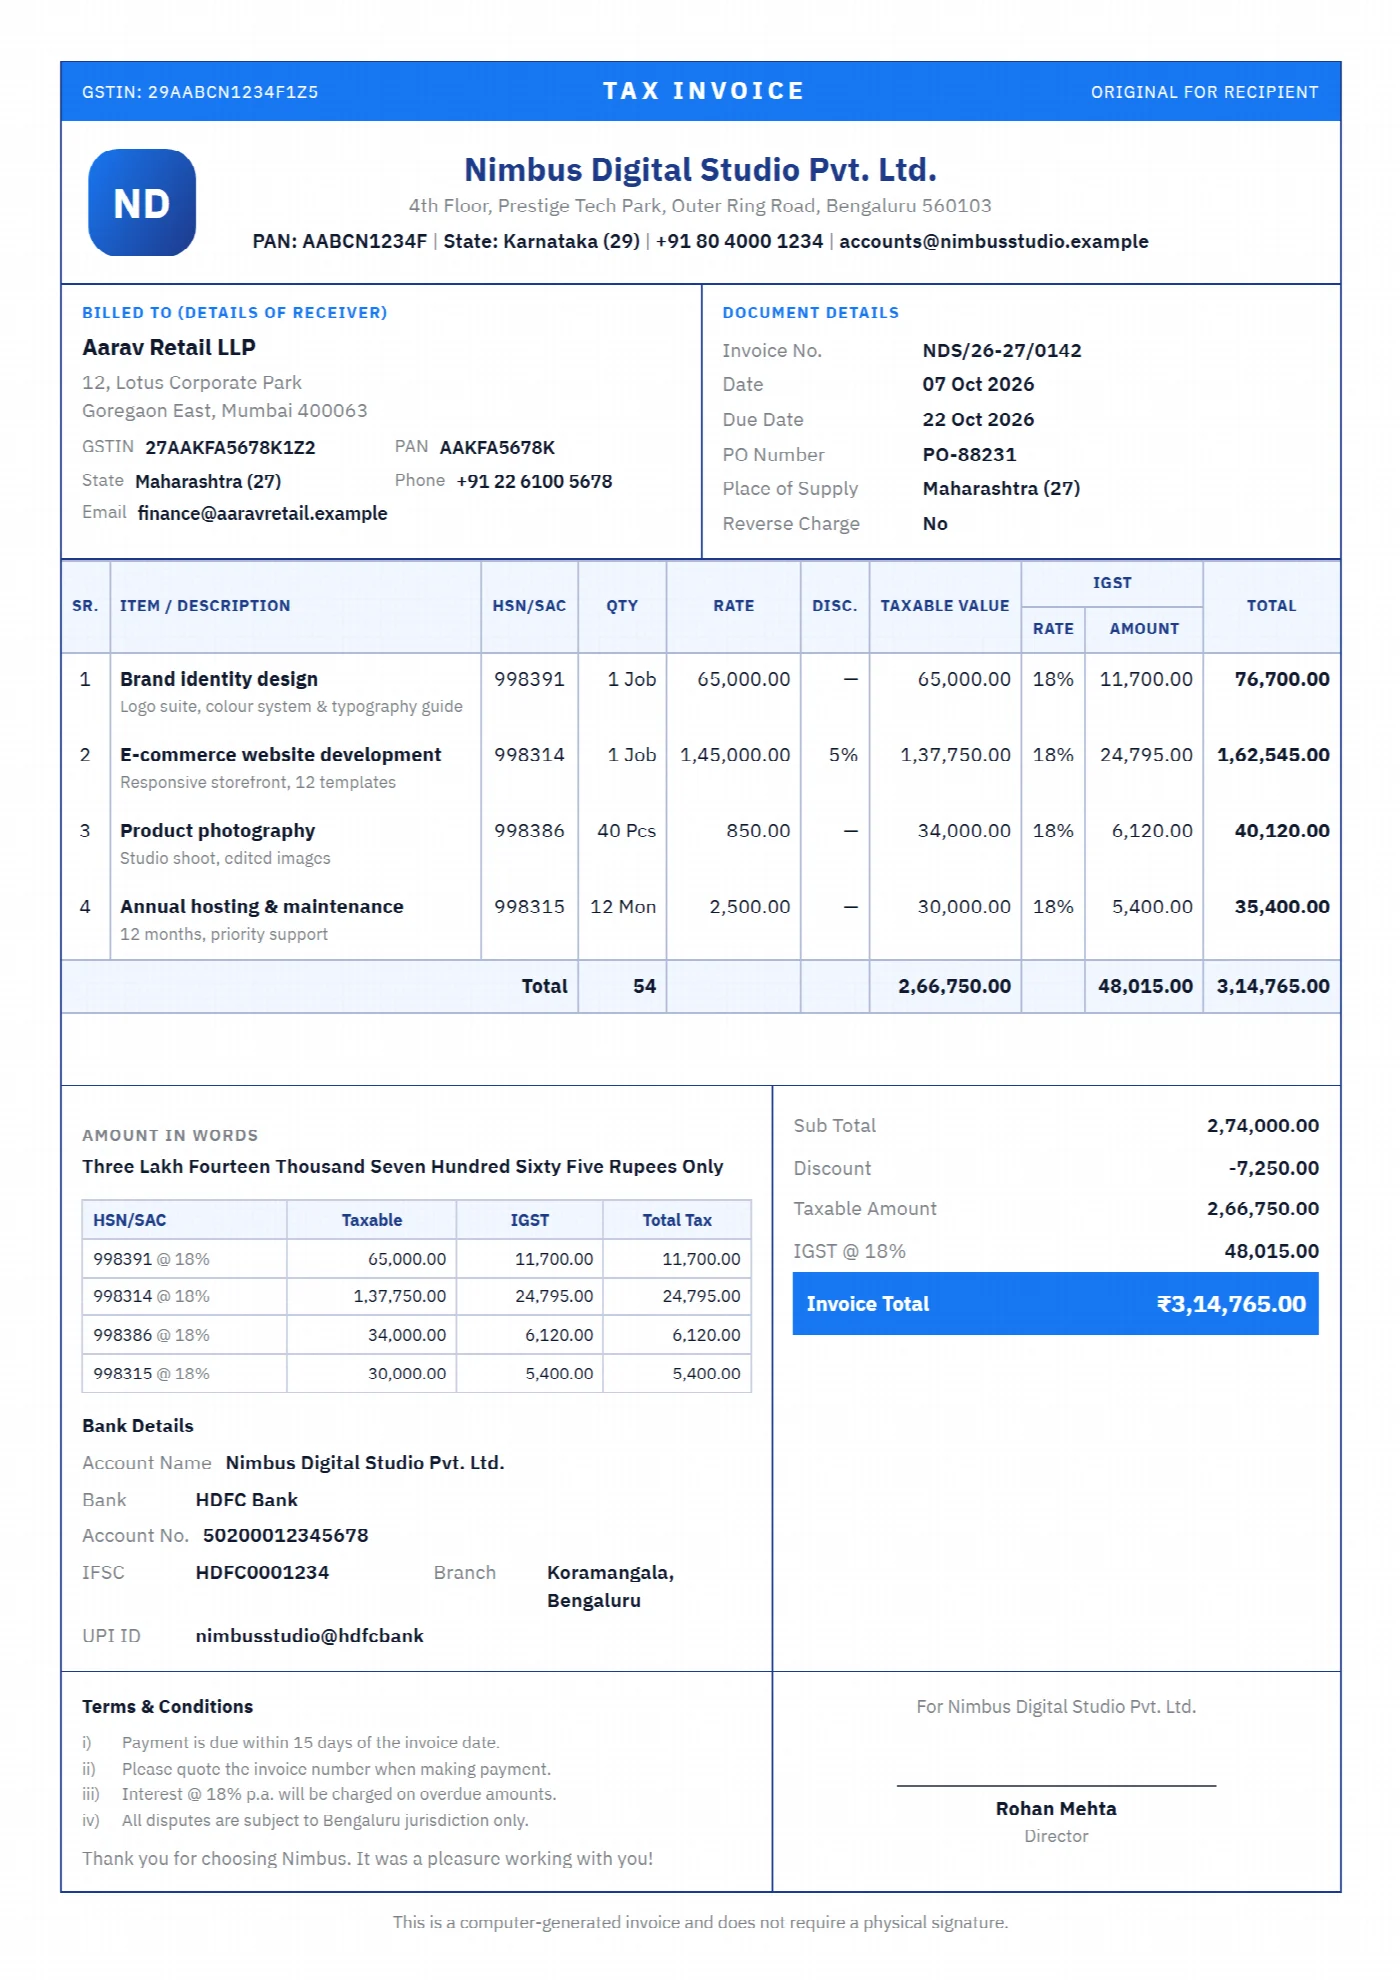Image resolution: width=1400 pixels, height=1980 pixels.
Task: Click the signatory name Rohan Mehta
Action: click(1056, 1809)
